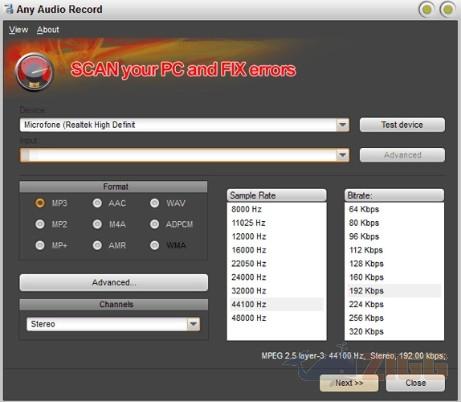Select the ADPCM format radio button

(155, 224)
